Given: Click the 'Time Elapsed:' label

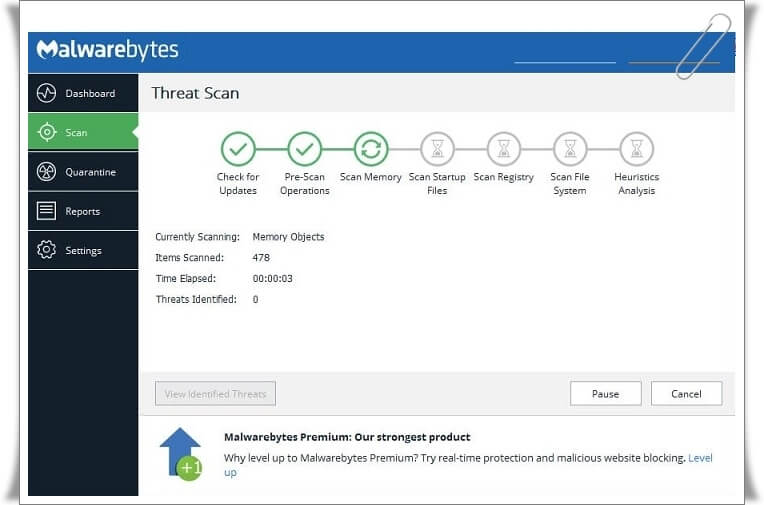Looking at the screenshot, I should pos(186,279).
